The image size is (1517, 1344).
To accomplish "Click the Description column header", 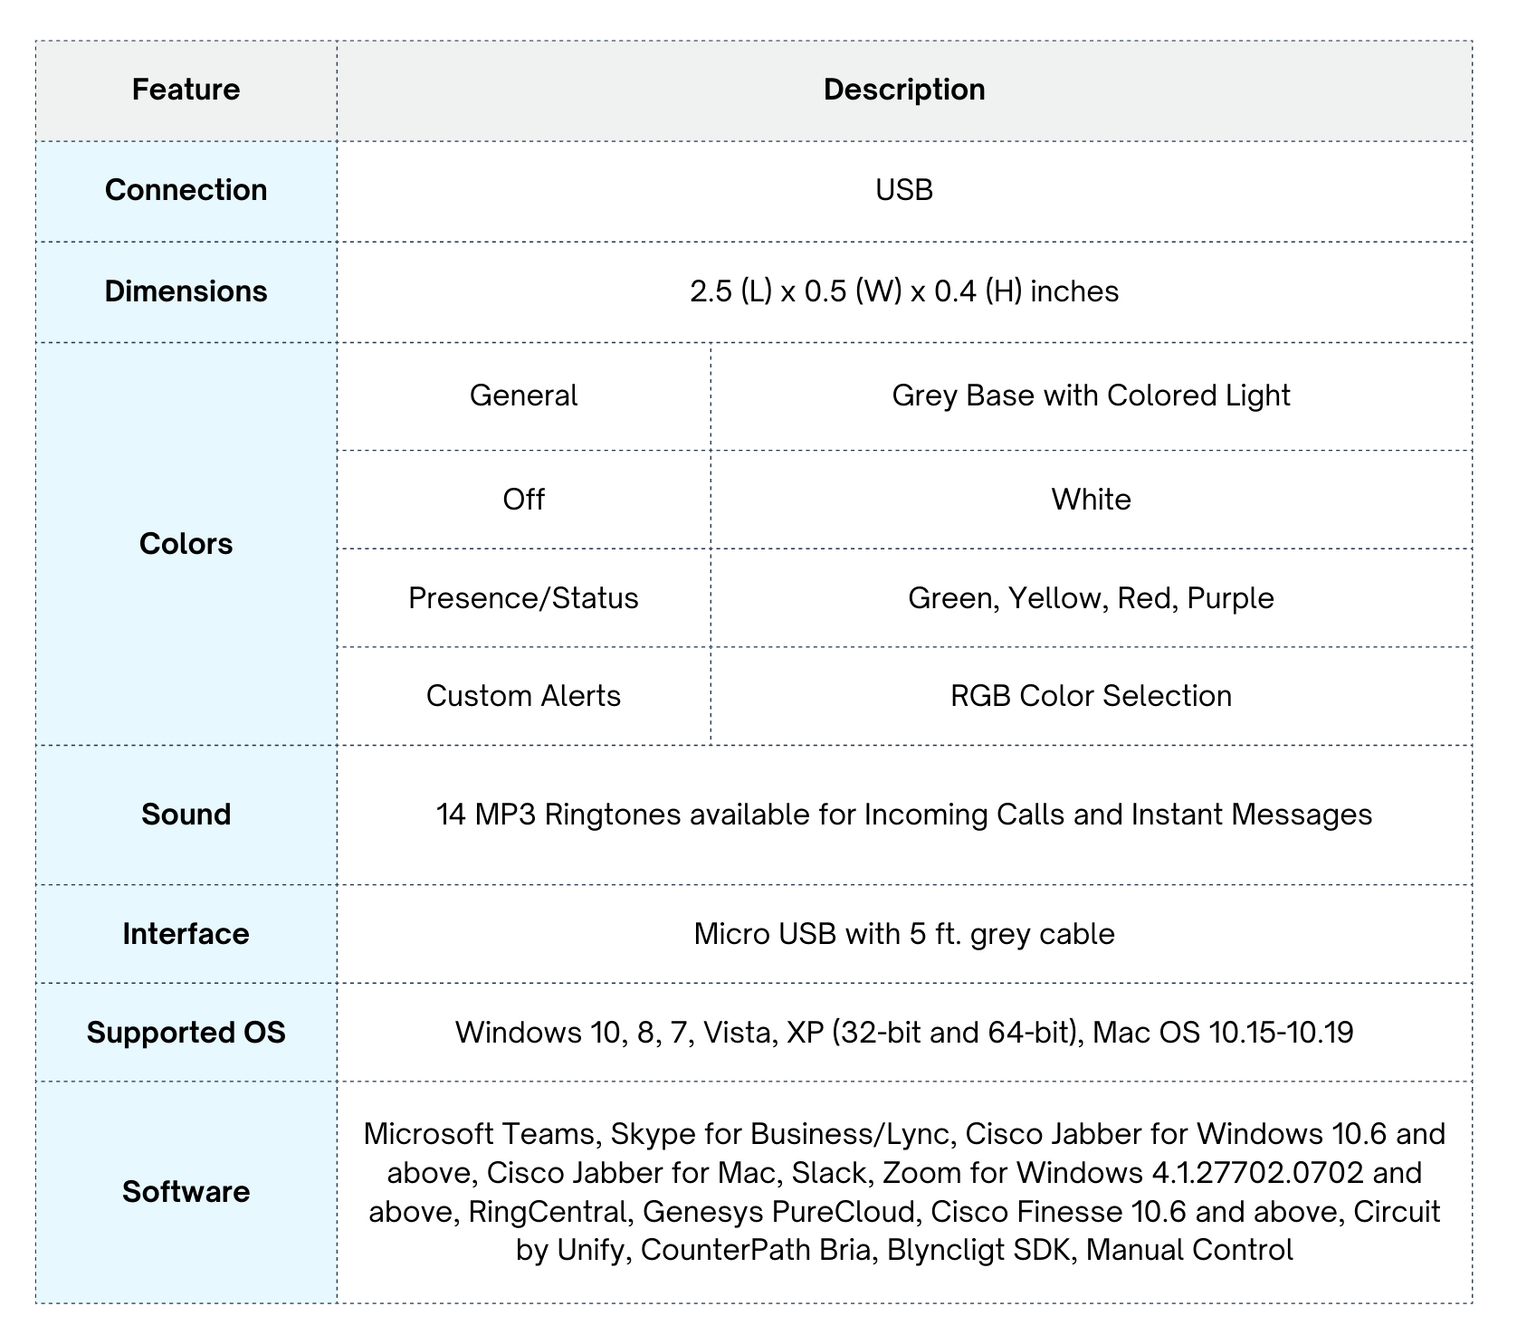I will pos(904,90).
